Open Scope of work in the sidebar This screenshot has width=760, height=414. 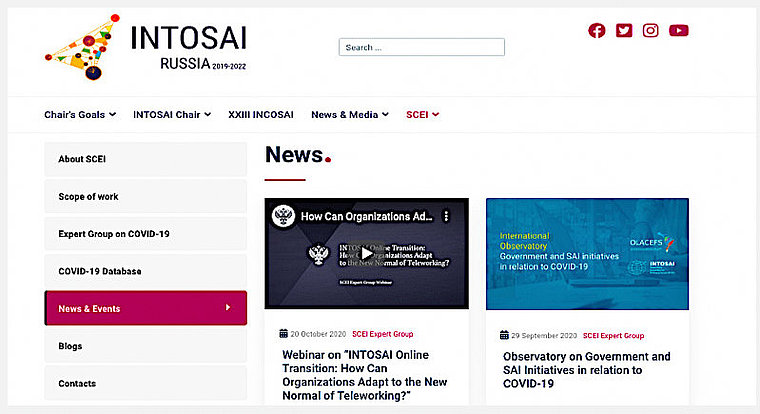coord(145,196)
